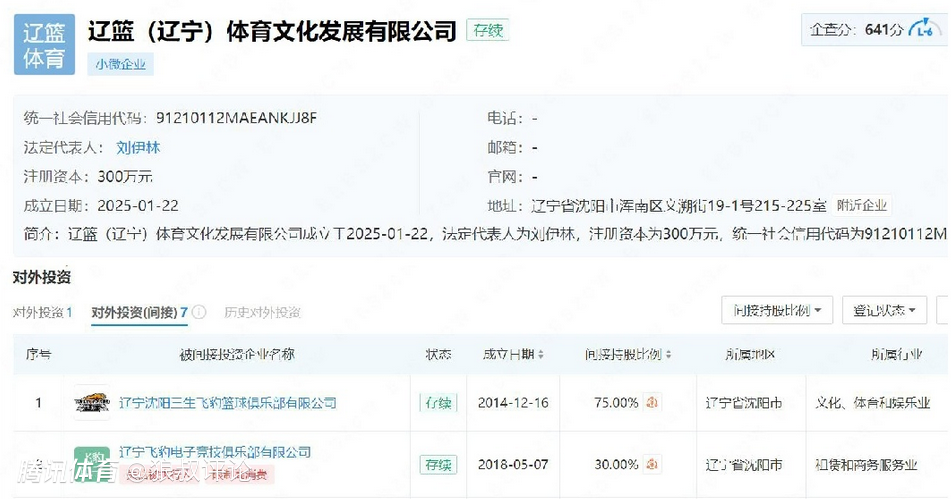Screen dimensions: 951x499
Task: Open 辽宁沈阳三生飞豹篮球俱乐部有限公司 link
Action: tap(227, 403)
